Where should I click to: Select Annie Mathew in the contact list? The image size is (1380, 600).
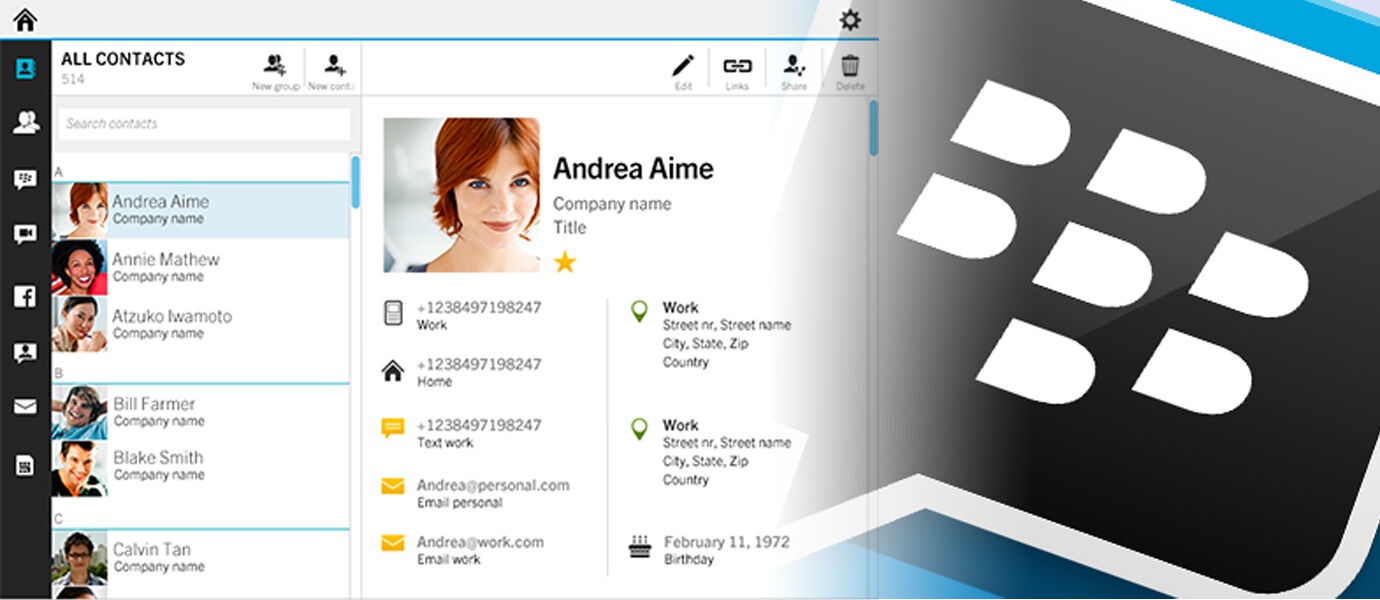pyautogui.click(x=201, y=267)
